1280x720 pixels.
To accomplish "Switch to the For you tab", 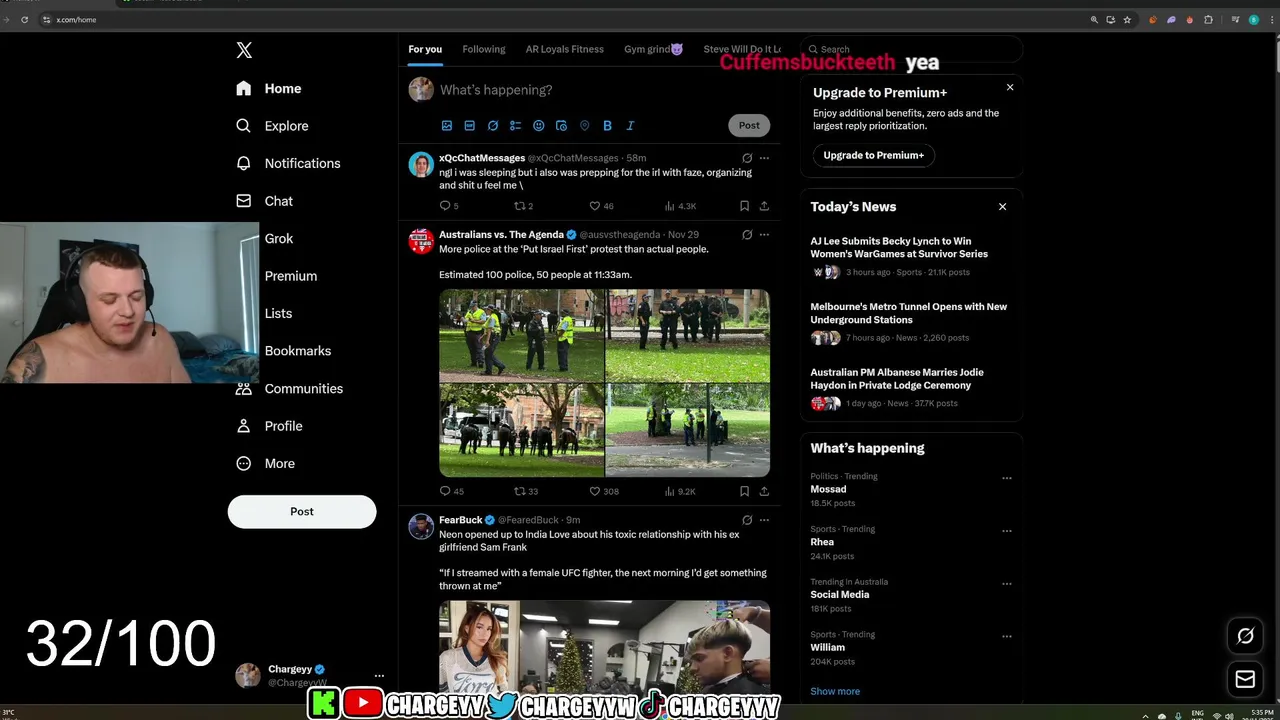I will [x=425, y=49].
